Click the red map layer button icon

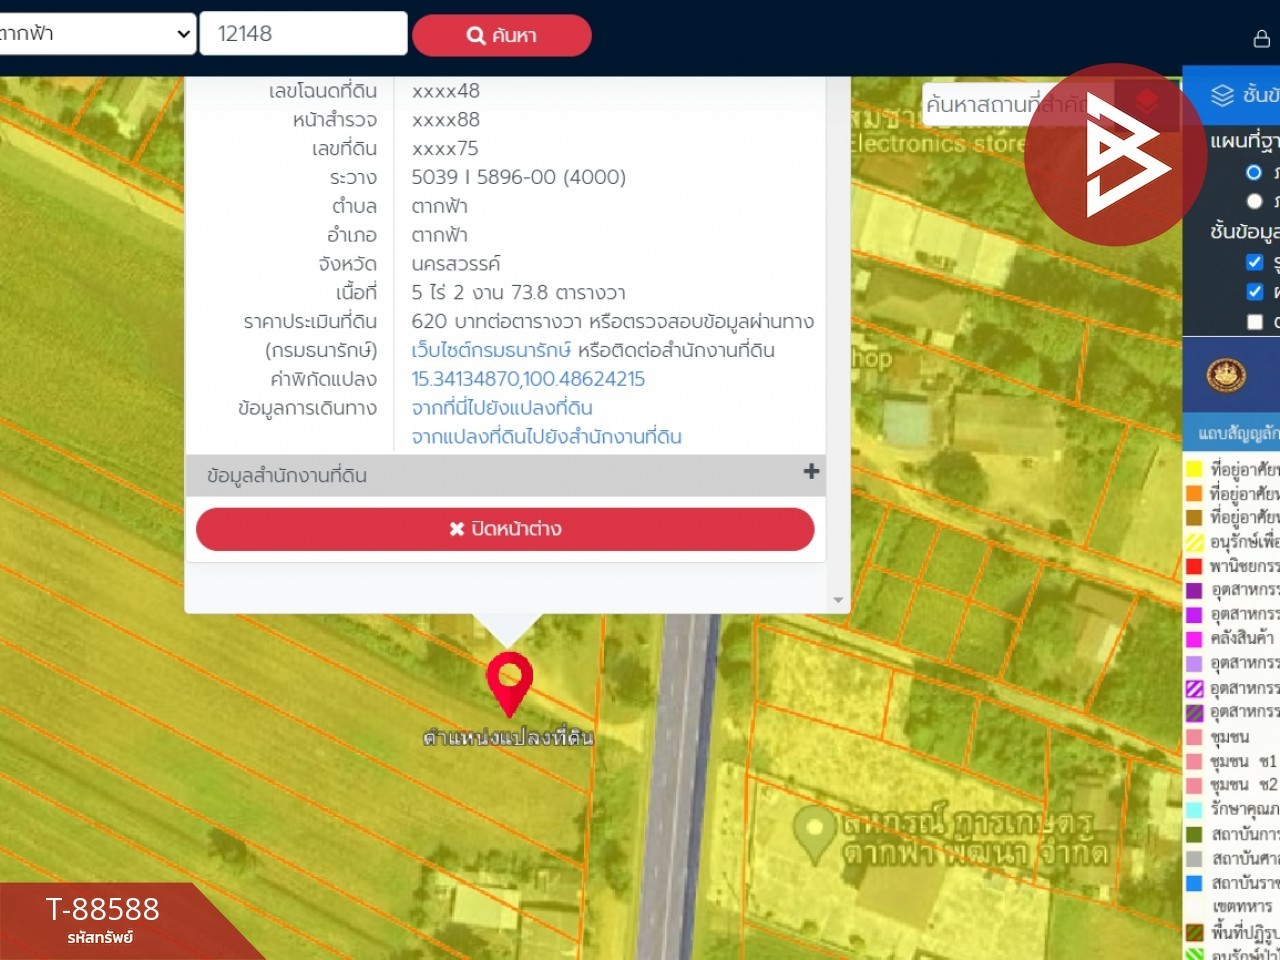click(x=1147, y=99)
